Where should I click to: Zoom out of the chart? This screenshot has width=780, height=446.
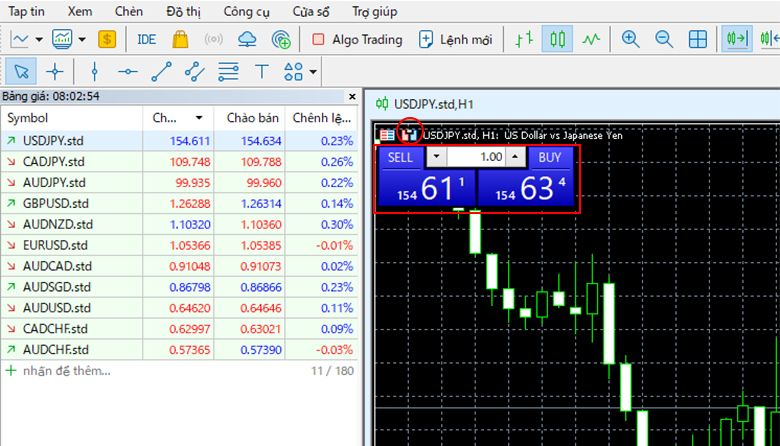pos(664,39)
